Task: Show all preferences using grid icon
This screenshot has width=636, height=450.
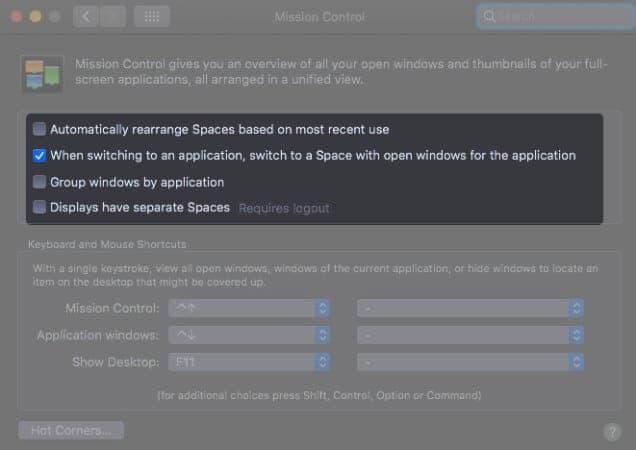Action: 152,16
